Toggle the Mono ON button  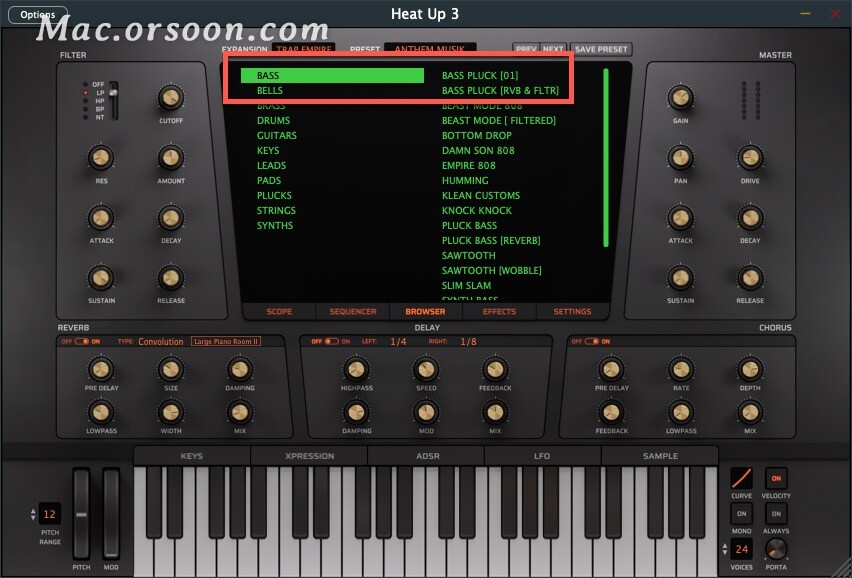(741, 513)
